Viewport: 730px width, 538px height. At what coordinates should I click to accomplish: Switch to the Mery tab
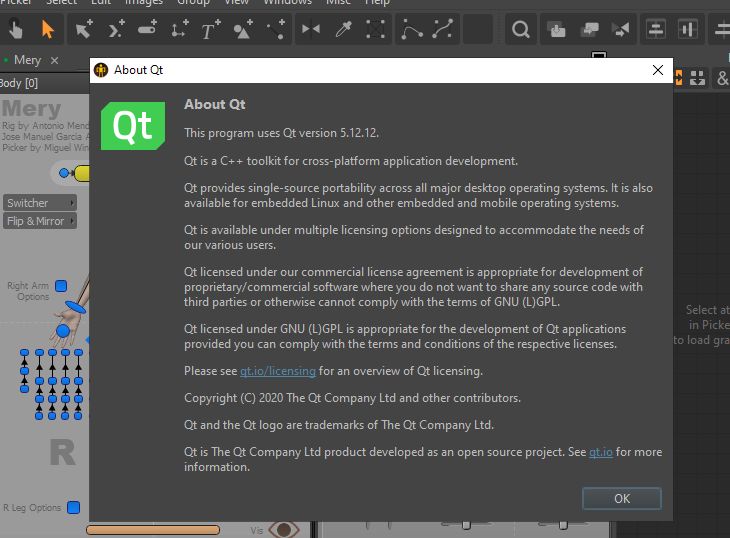(x=27, y=61)
